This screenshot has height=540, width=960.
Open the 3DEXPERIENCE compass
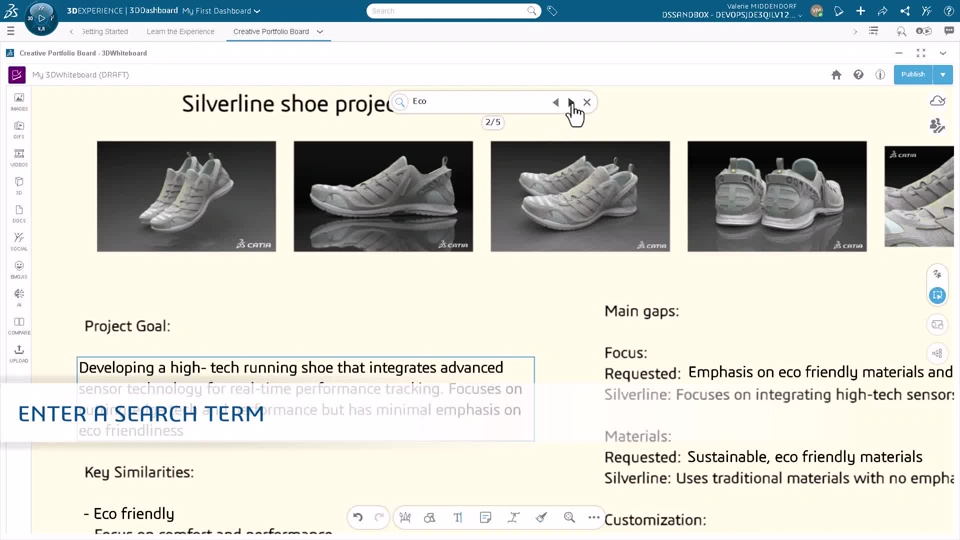point(41,18)
